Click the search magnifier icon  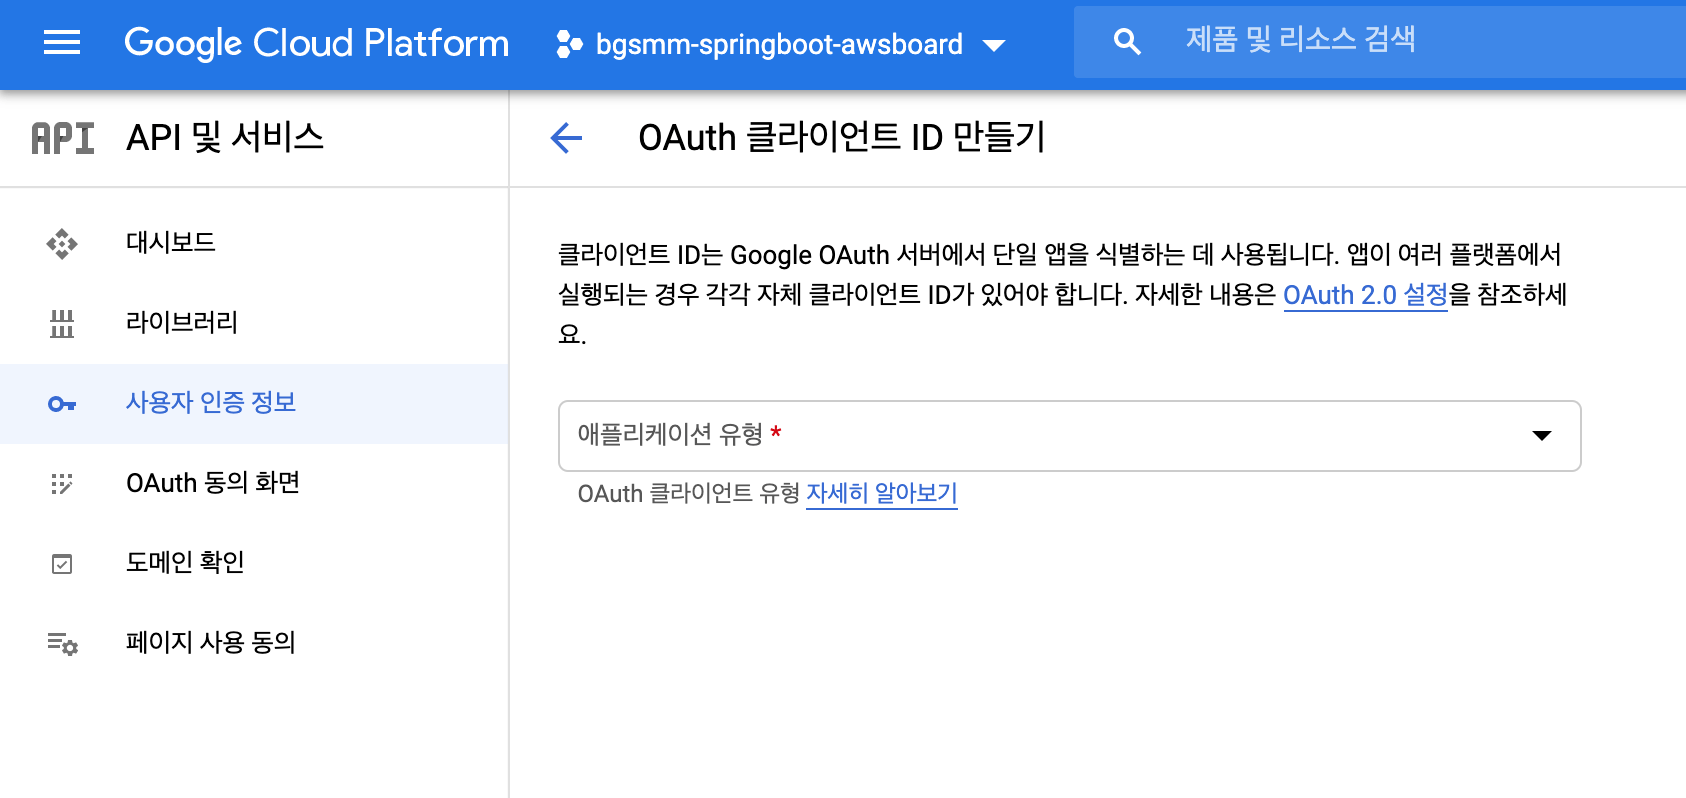(1127, 42)
